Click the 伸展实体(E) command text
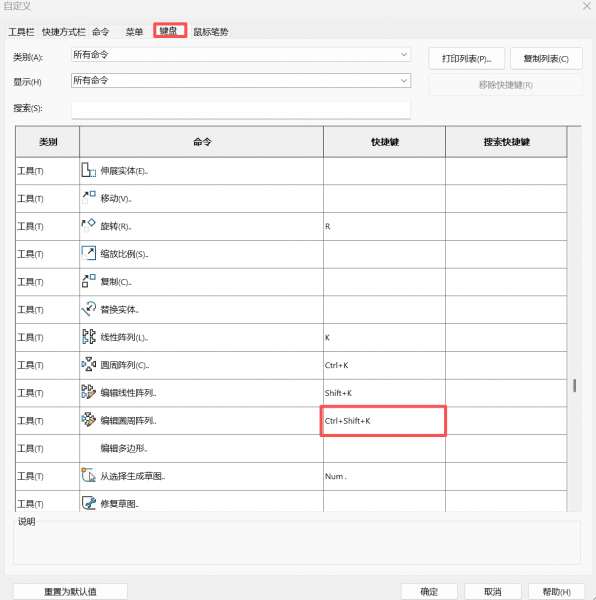 pos(124,171)
